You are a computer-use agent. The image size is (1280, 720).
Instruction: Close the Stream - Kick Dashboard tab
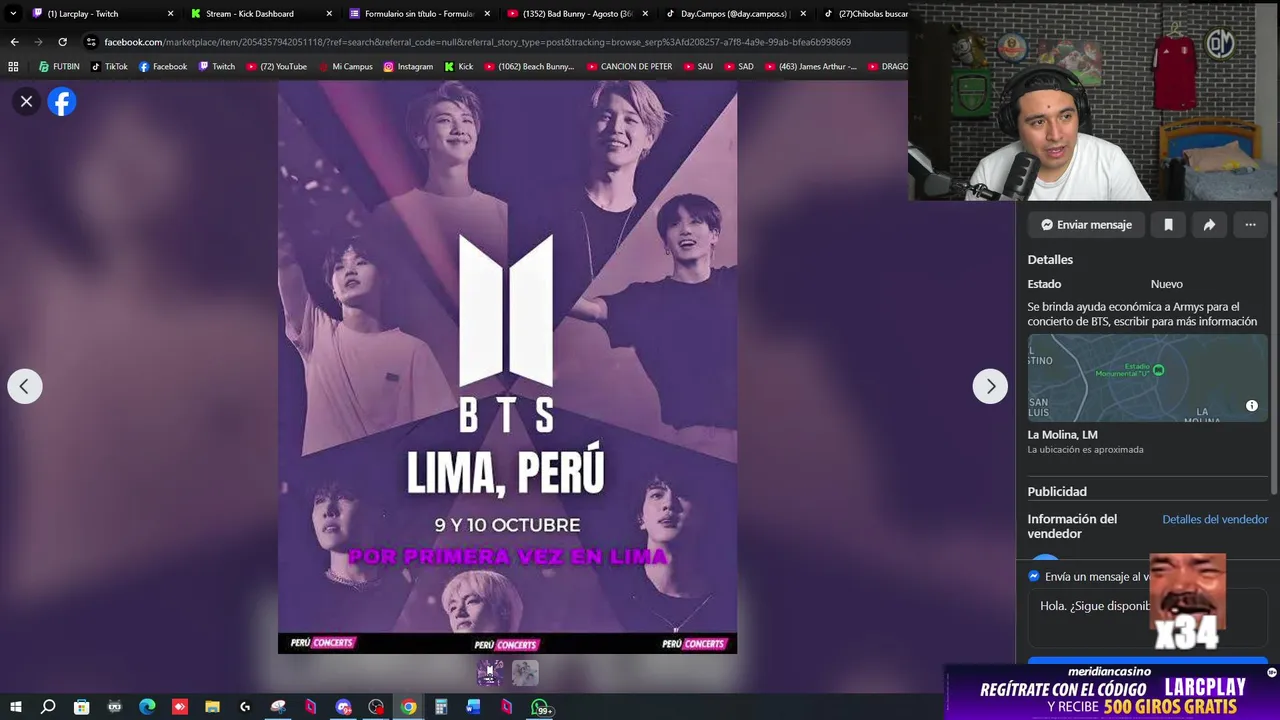329,13
